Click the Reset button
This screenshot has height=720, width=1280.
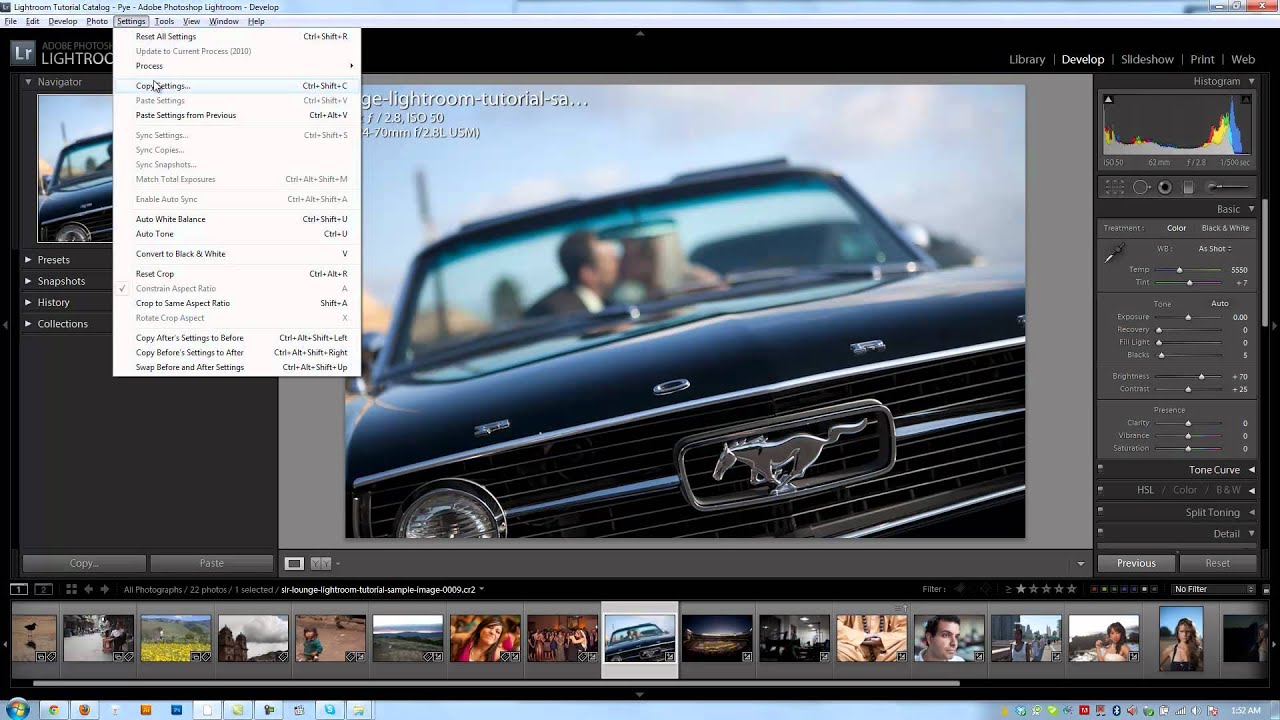(x=1217, y=563)
